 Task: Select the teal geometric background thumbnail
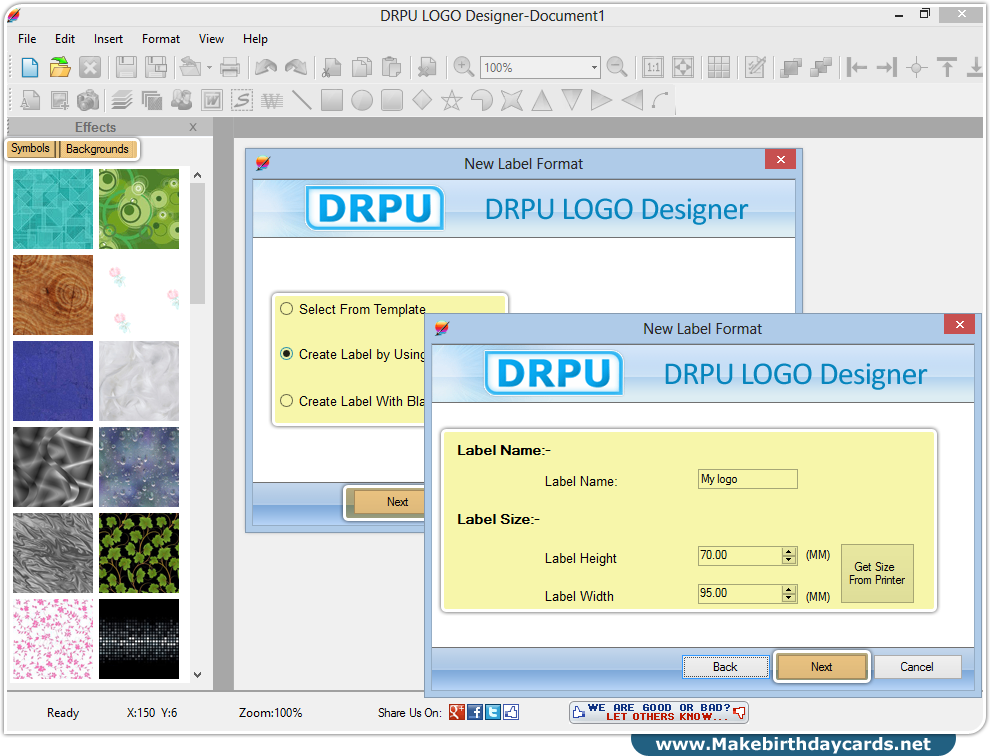53,208
